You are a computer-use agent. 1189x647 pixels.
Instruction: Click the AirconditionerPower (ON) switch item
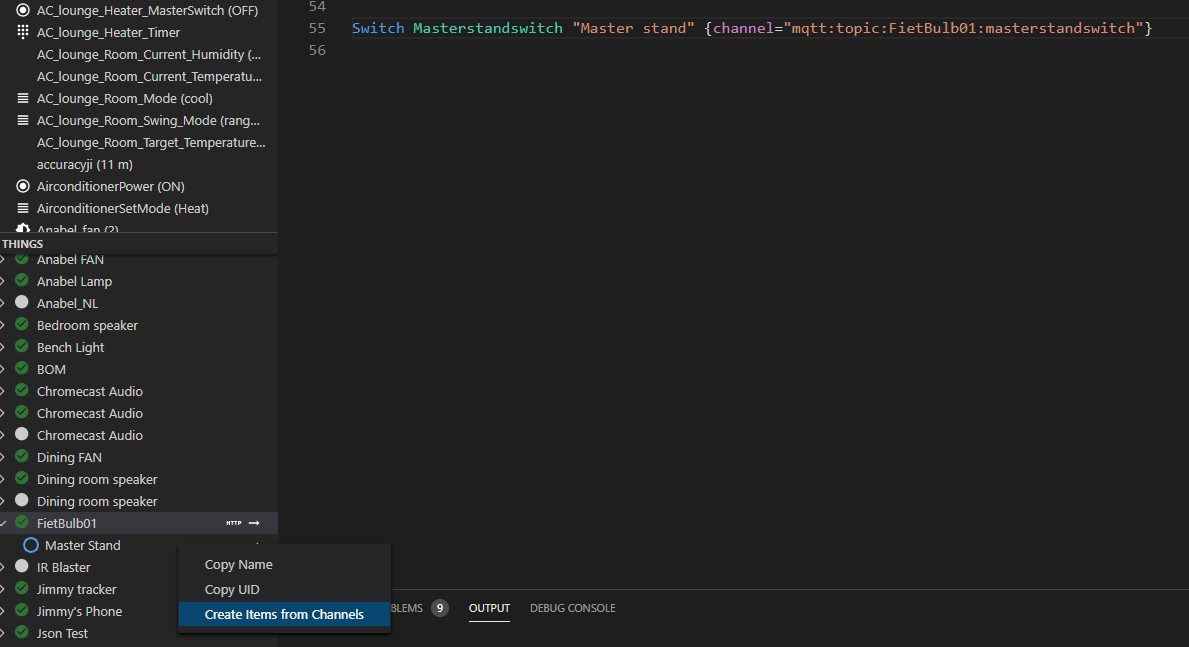point(110,186)
